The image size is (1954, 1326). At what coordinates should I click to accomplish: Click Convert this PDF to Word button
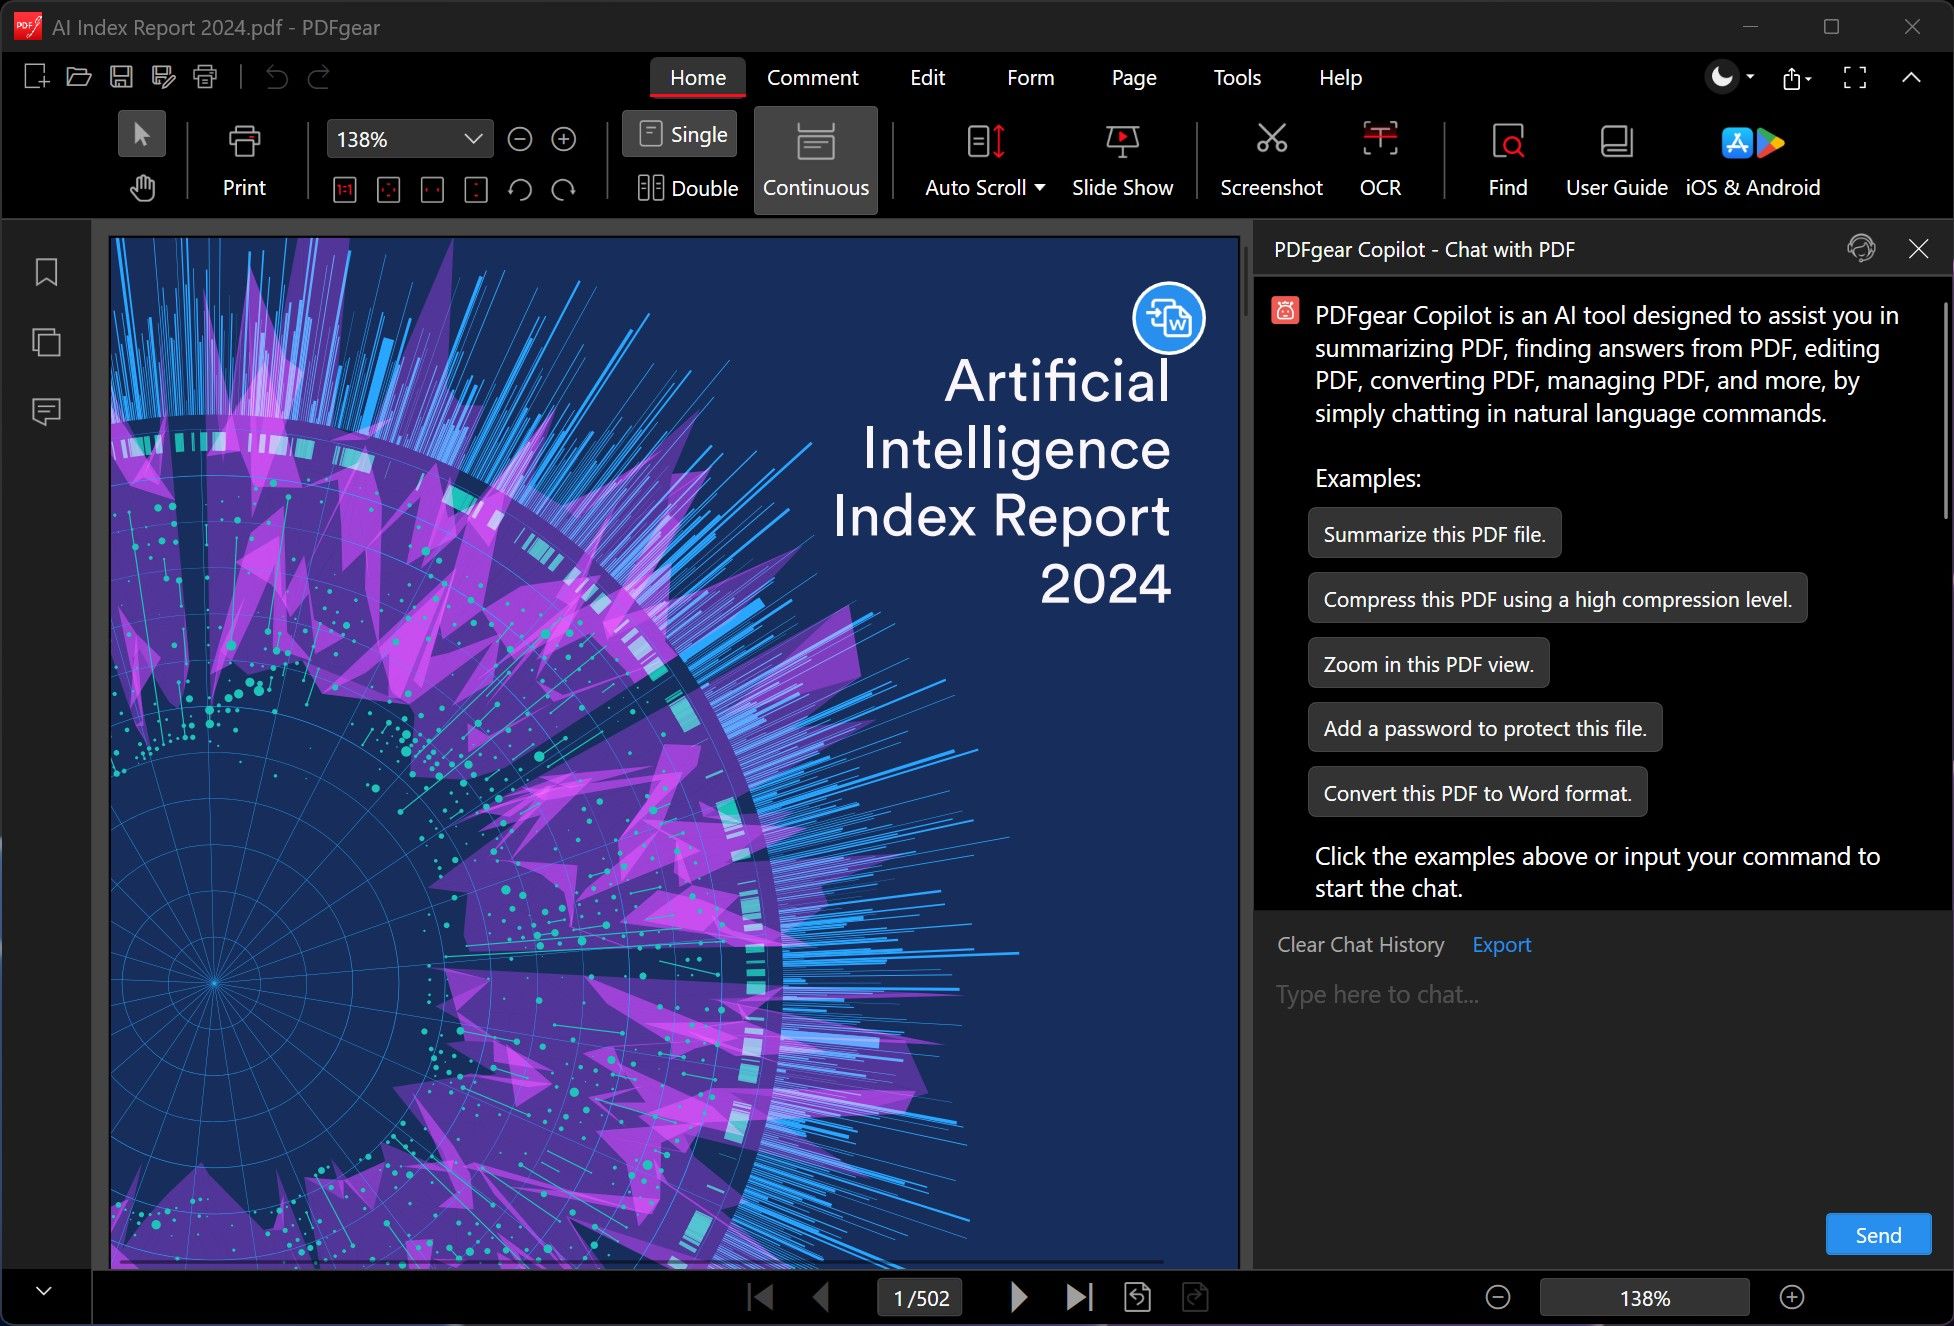[1478, 792]
